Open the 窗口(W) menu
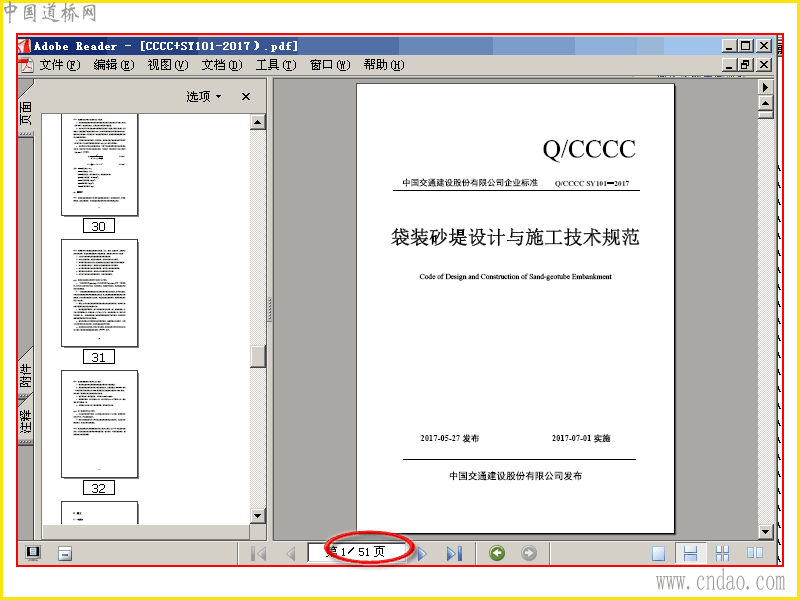 [330, 65]
